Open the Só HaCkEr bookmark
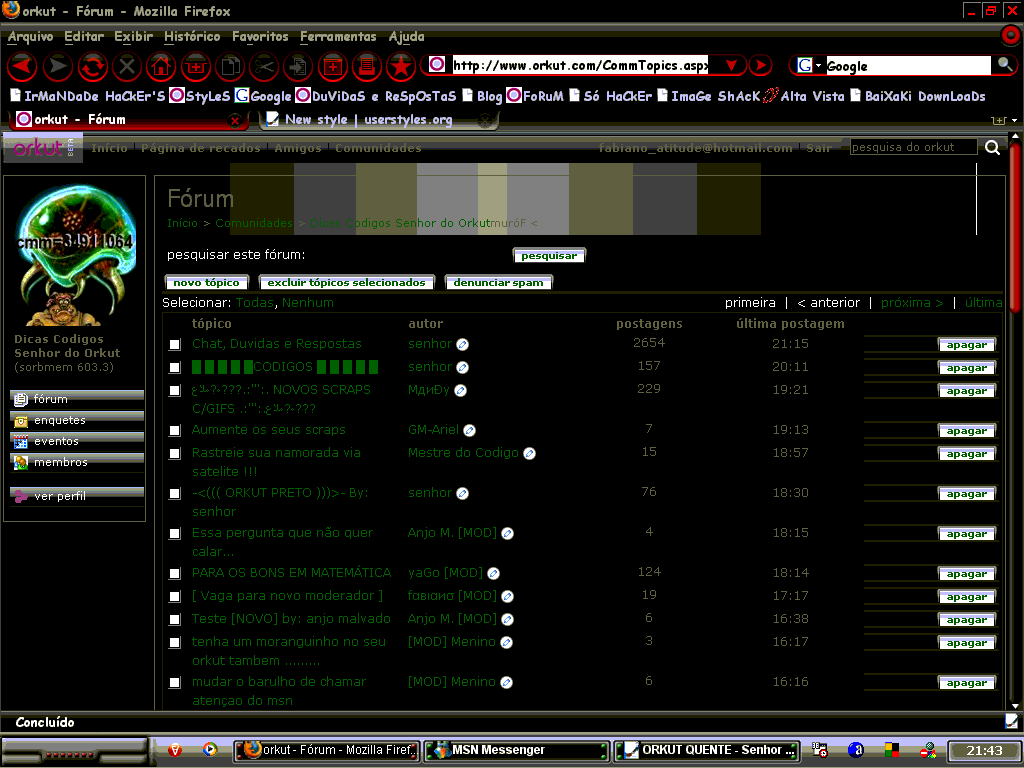The image size is (1024, 768). coord(611,96)
